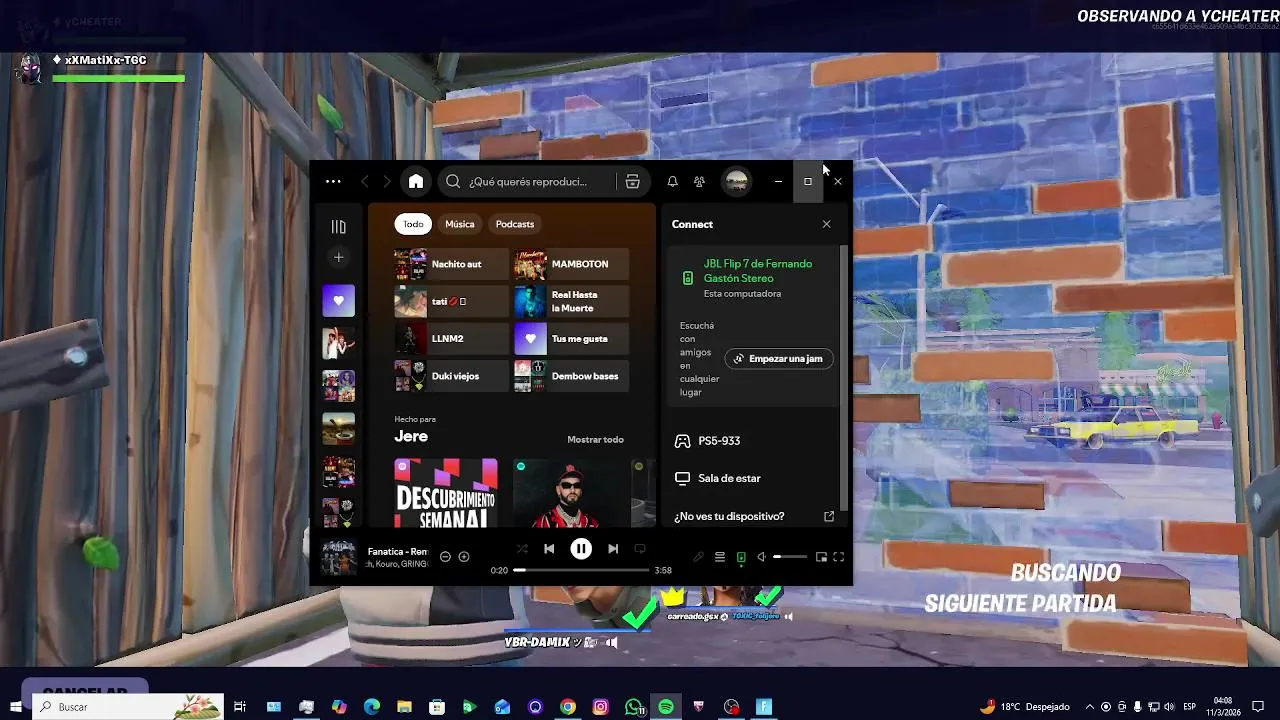1280x720 pixels.
Task: Open Real Hasta la Muerte tile
Action: [x=571, y=301]
